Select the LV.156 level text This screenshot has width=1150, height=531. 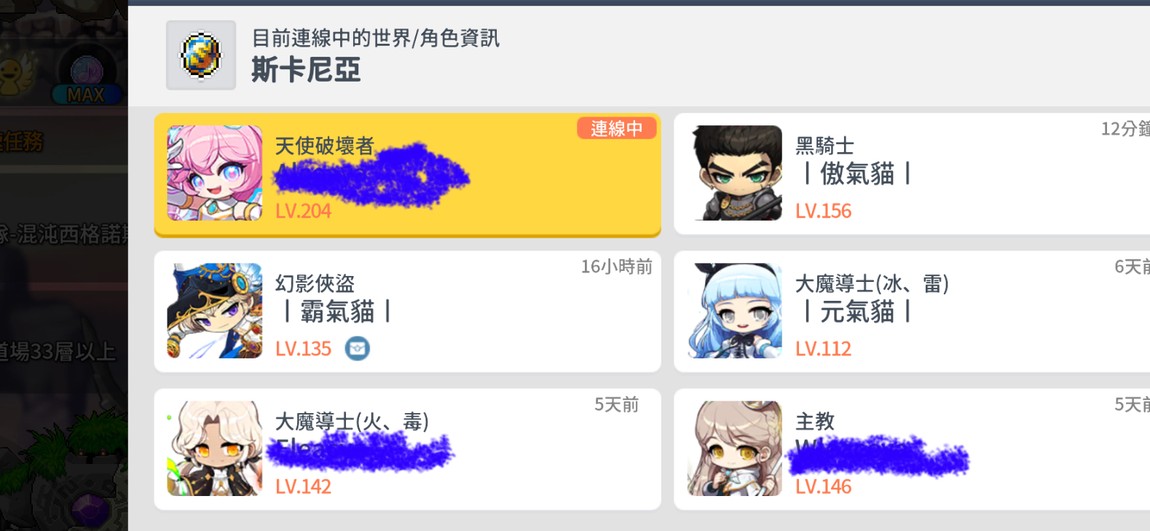(x=823, y=211)
